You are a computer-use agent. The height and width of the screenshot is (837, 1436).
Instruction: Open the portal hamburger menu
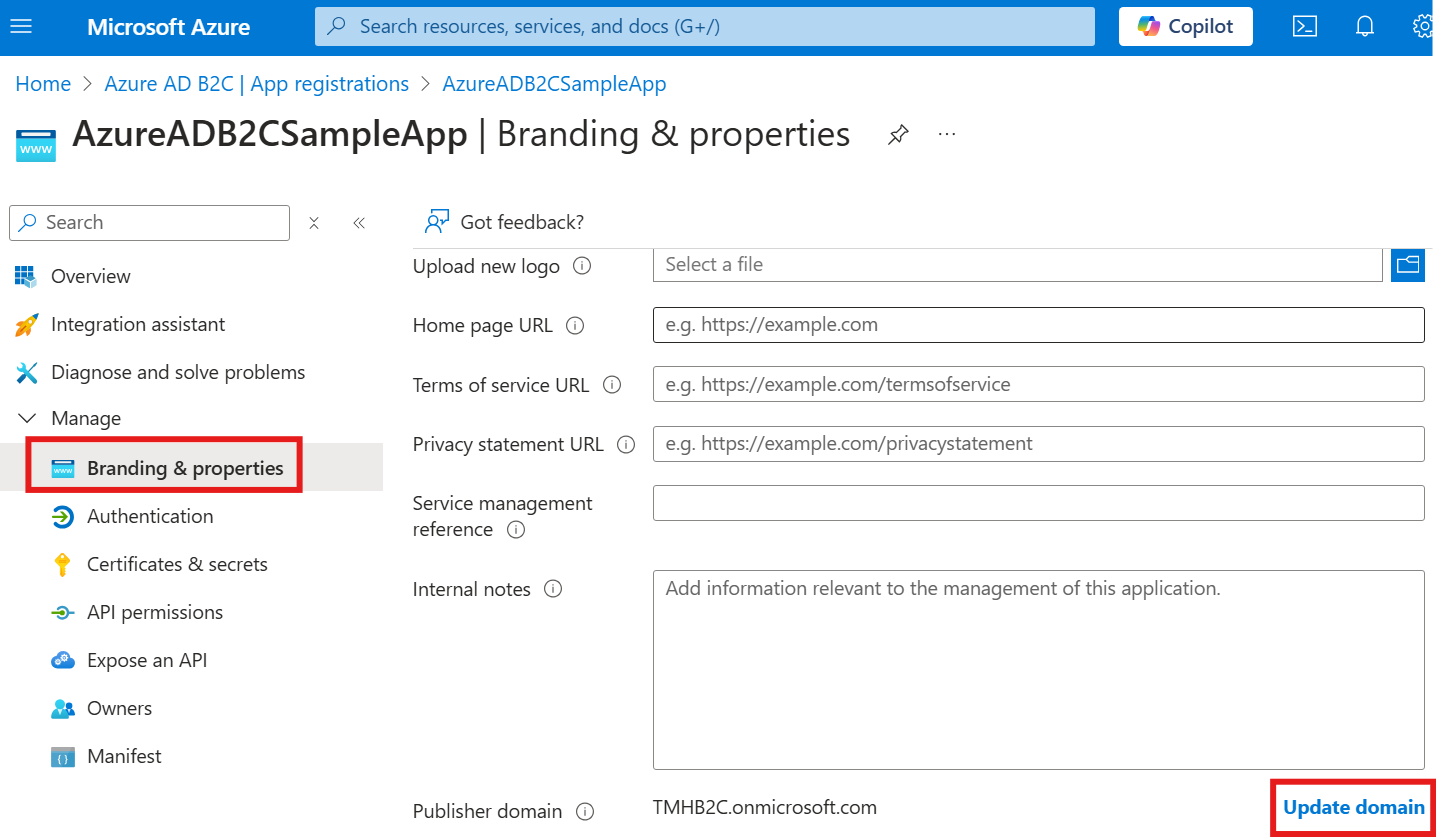coord(21,27)
